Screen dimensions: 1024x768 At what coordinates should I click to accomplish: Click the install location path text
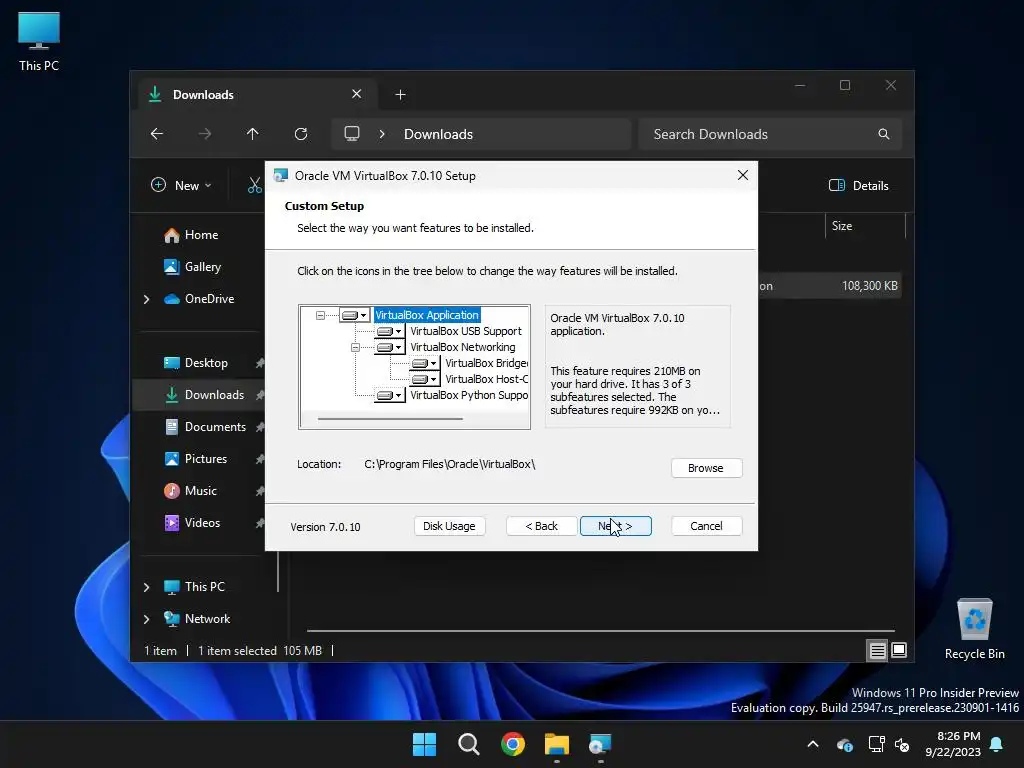tap(449, 464)
